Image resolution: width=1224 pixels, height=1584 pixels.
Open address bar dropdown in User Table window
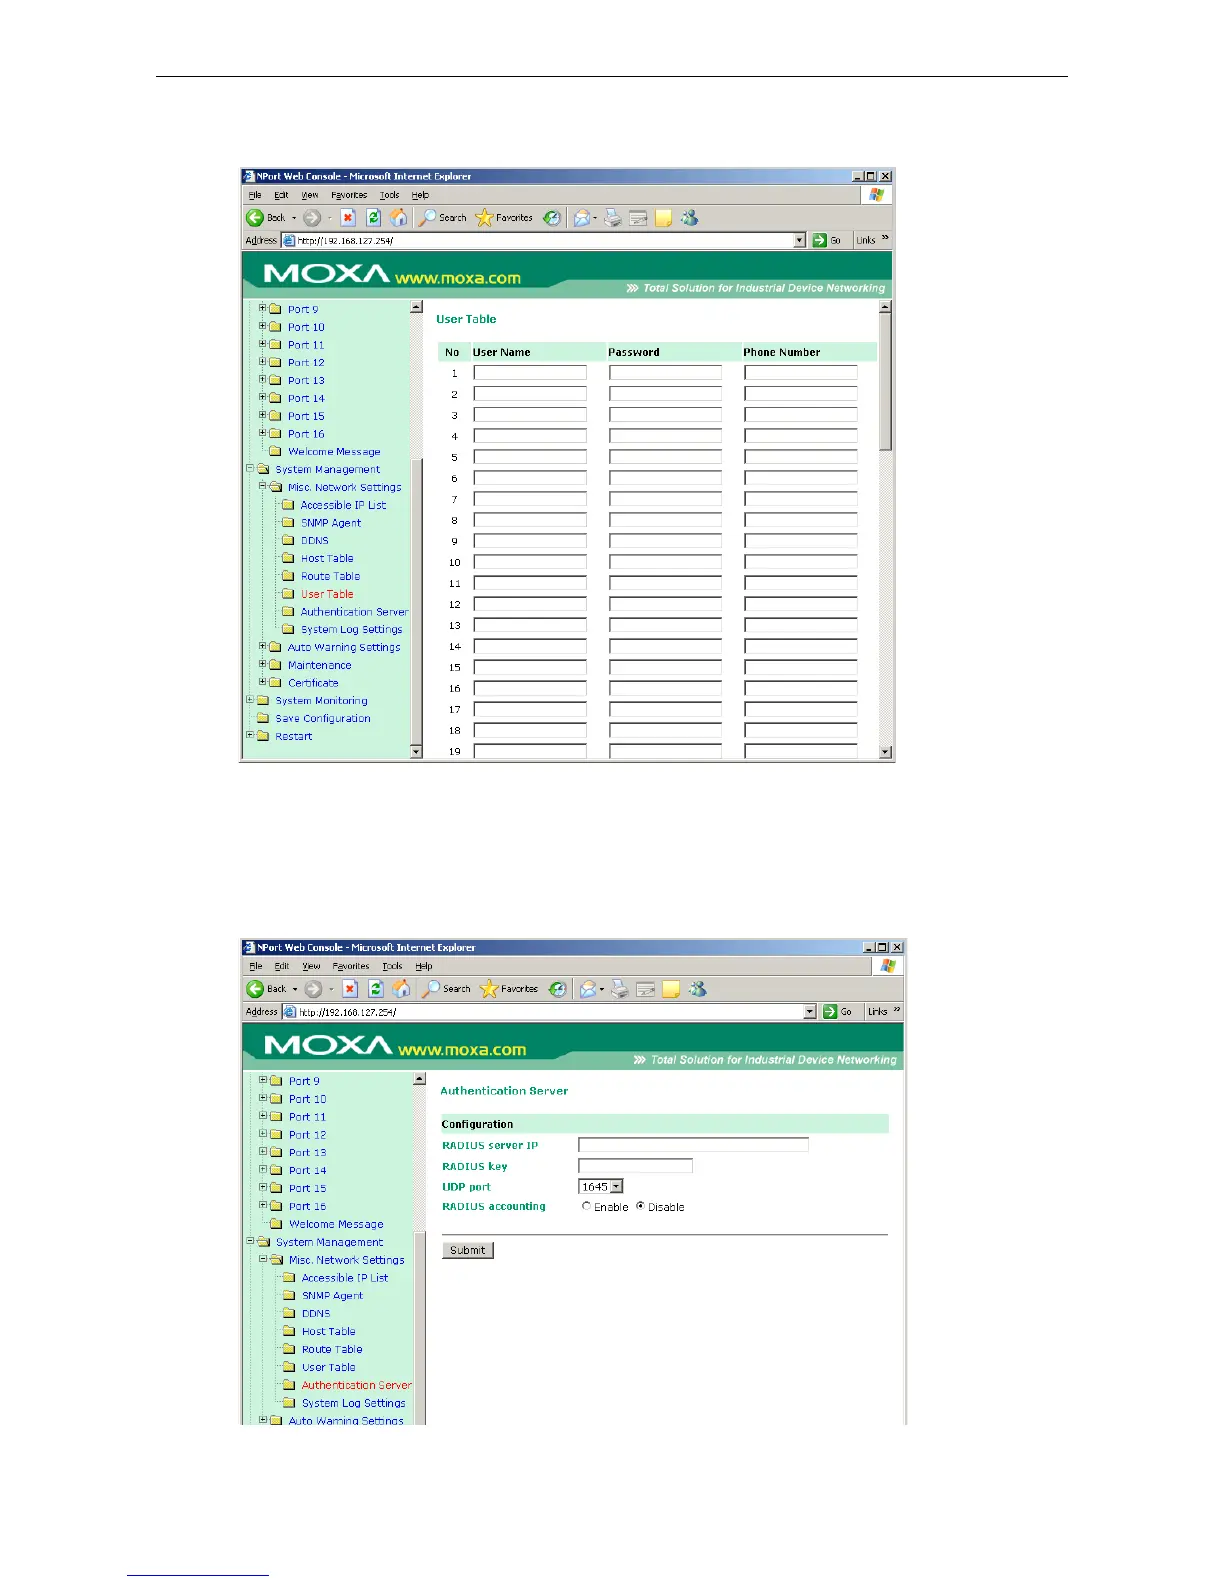[799, 240]
